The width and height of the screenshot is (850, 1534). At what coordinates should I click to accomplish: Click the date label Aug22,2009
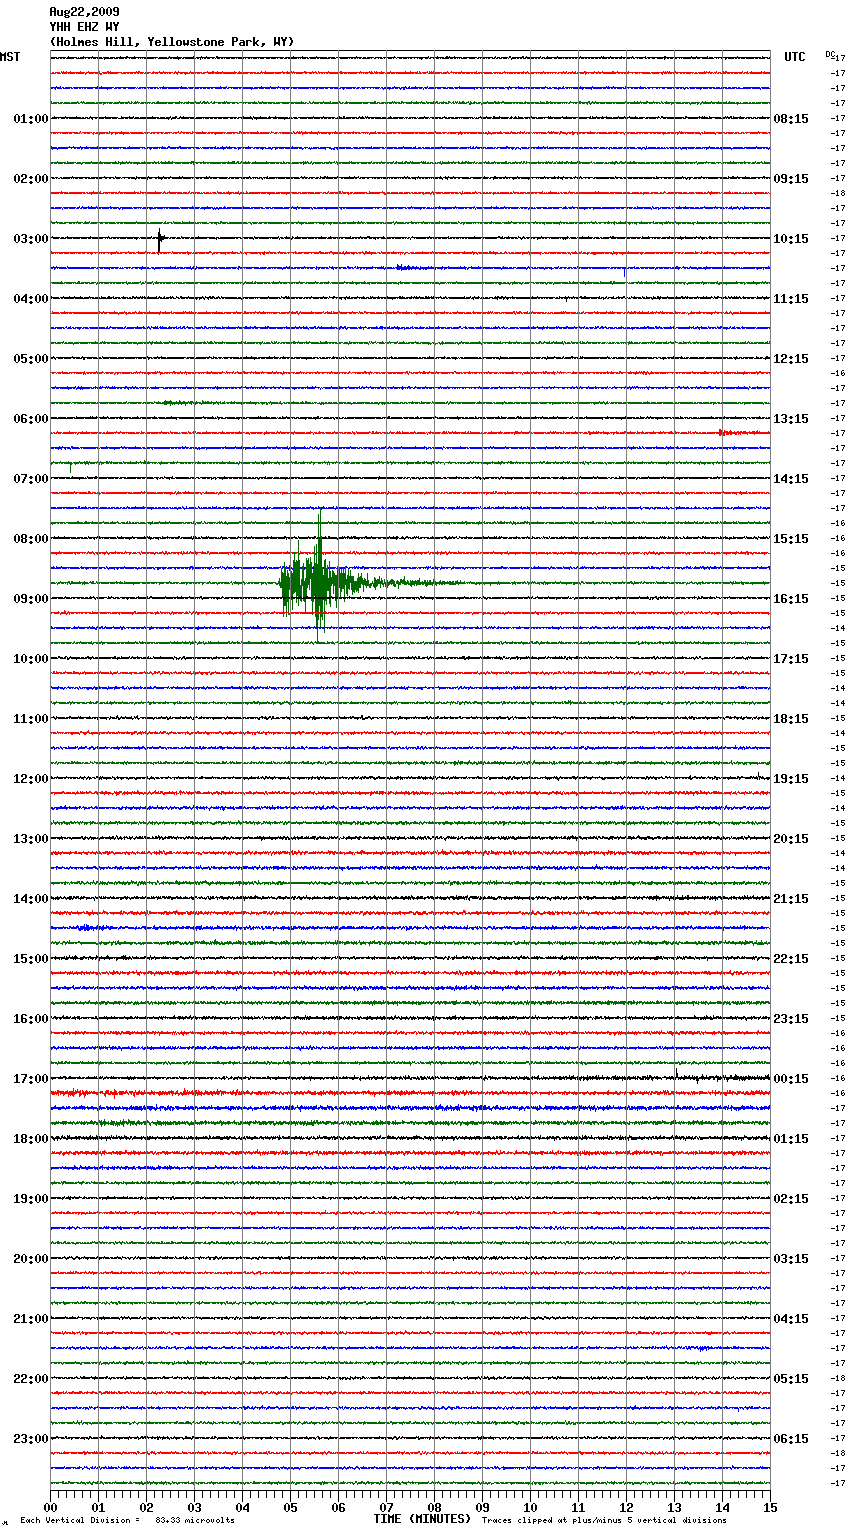point(84,12)
